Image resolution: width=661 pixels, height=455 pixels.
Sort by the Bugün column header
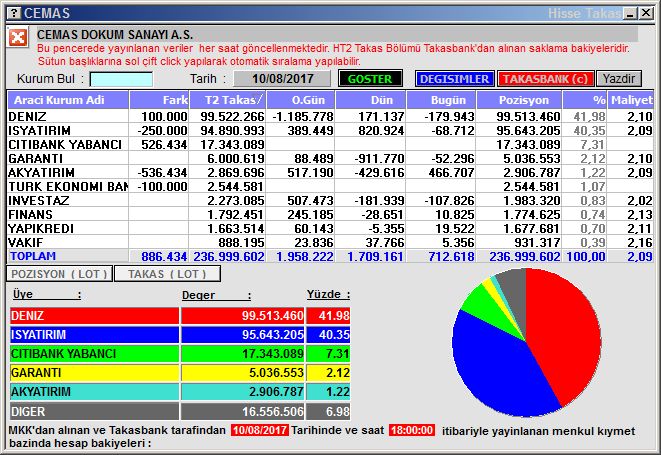click(x=441, y=100)
